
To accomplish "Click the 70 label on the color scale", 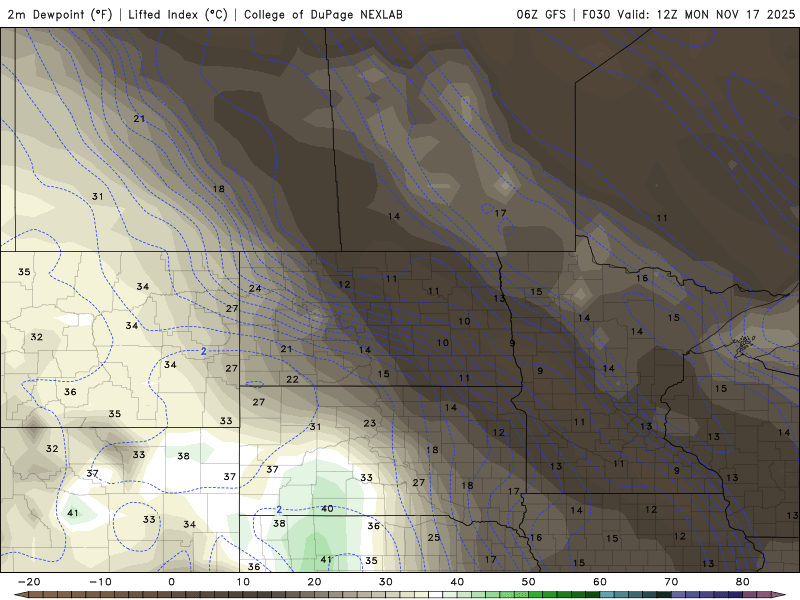I will tap(671, 582).
